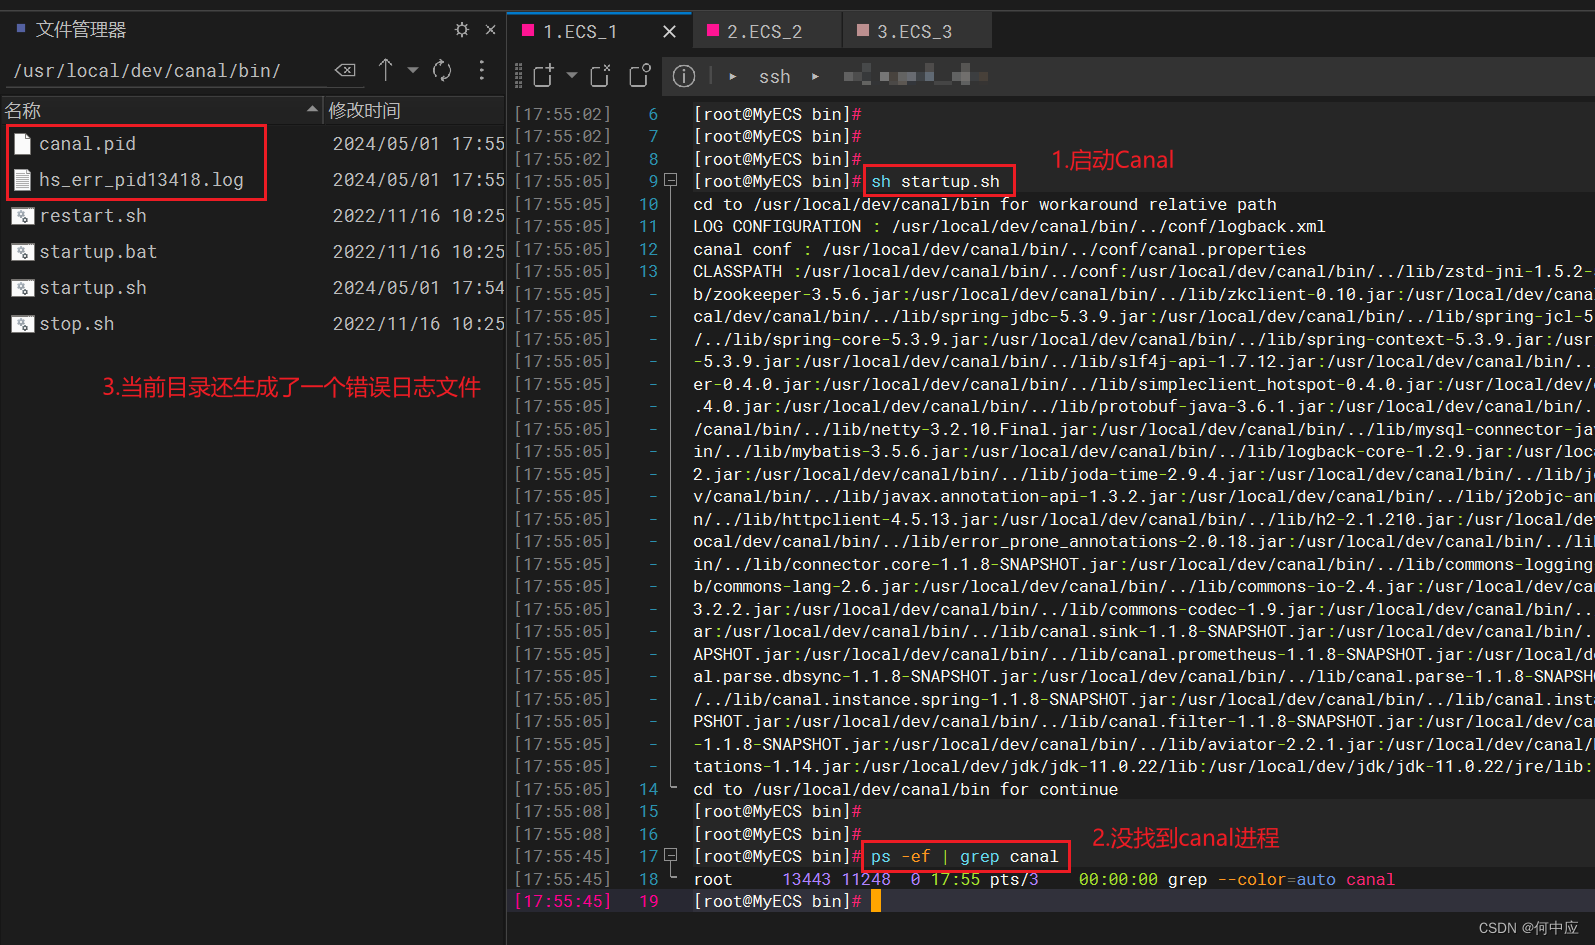Switch to the 2.ECS_2 tab
1595x945 pixels.
(x=765, y=32)
